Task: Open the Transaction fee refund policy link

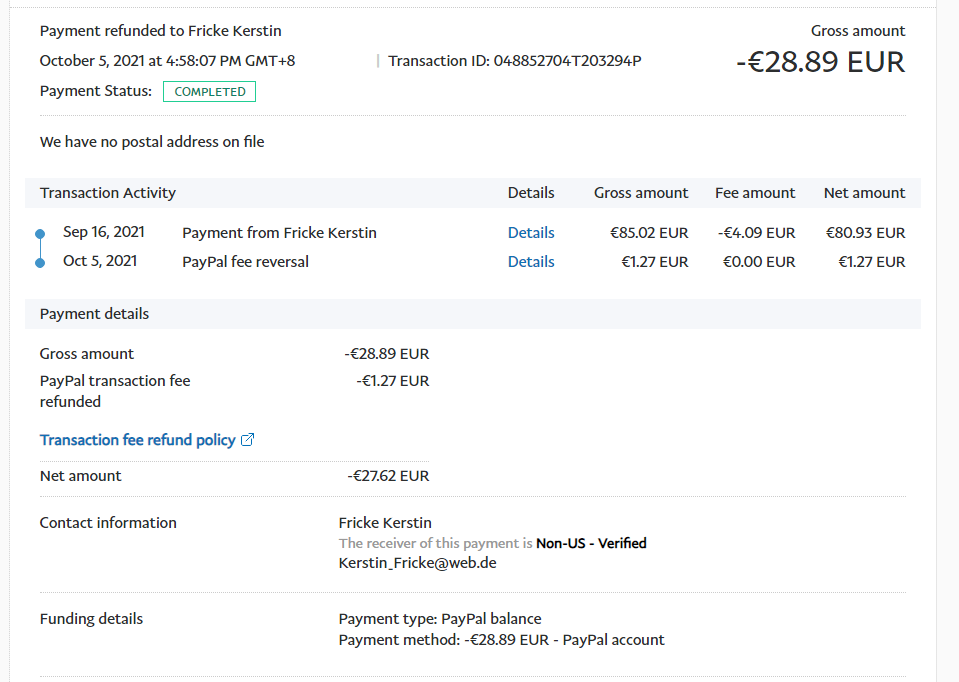Action: 137,440
